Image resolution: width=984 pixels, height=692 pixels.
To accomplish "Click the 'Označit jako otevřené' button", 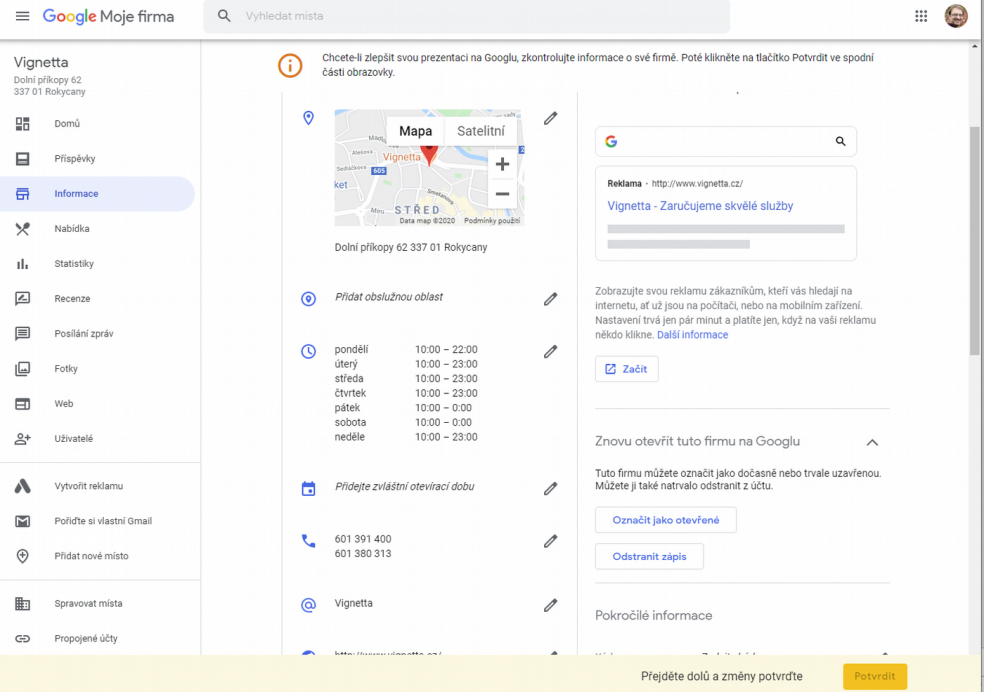I will coord(666,520).
